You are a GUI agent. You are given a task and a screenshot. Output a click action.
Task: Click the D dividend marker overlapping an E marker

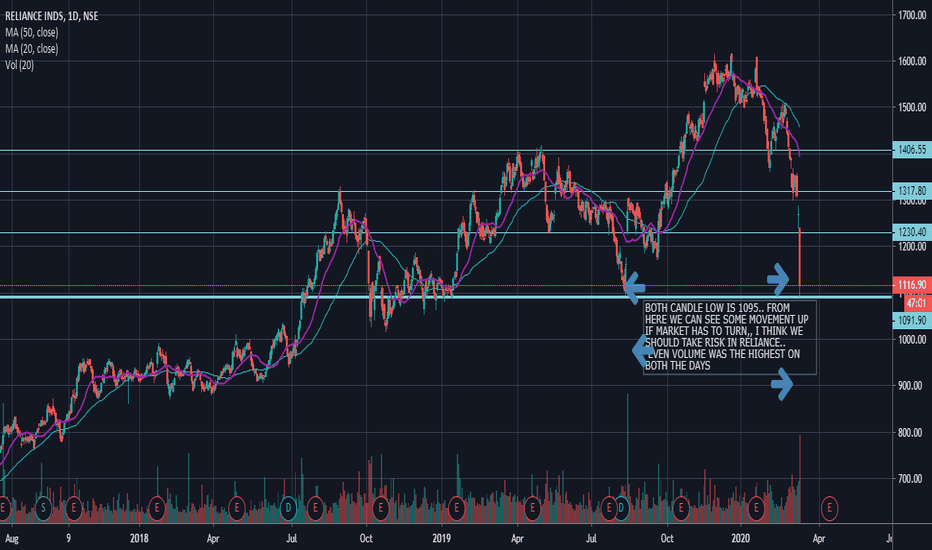[x=621, y=508]
